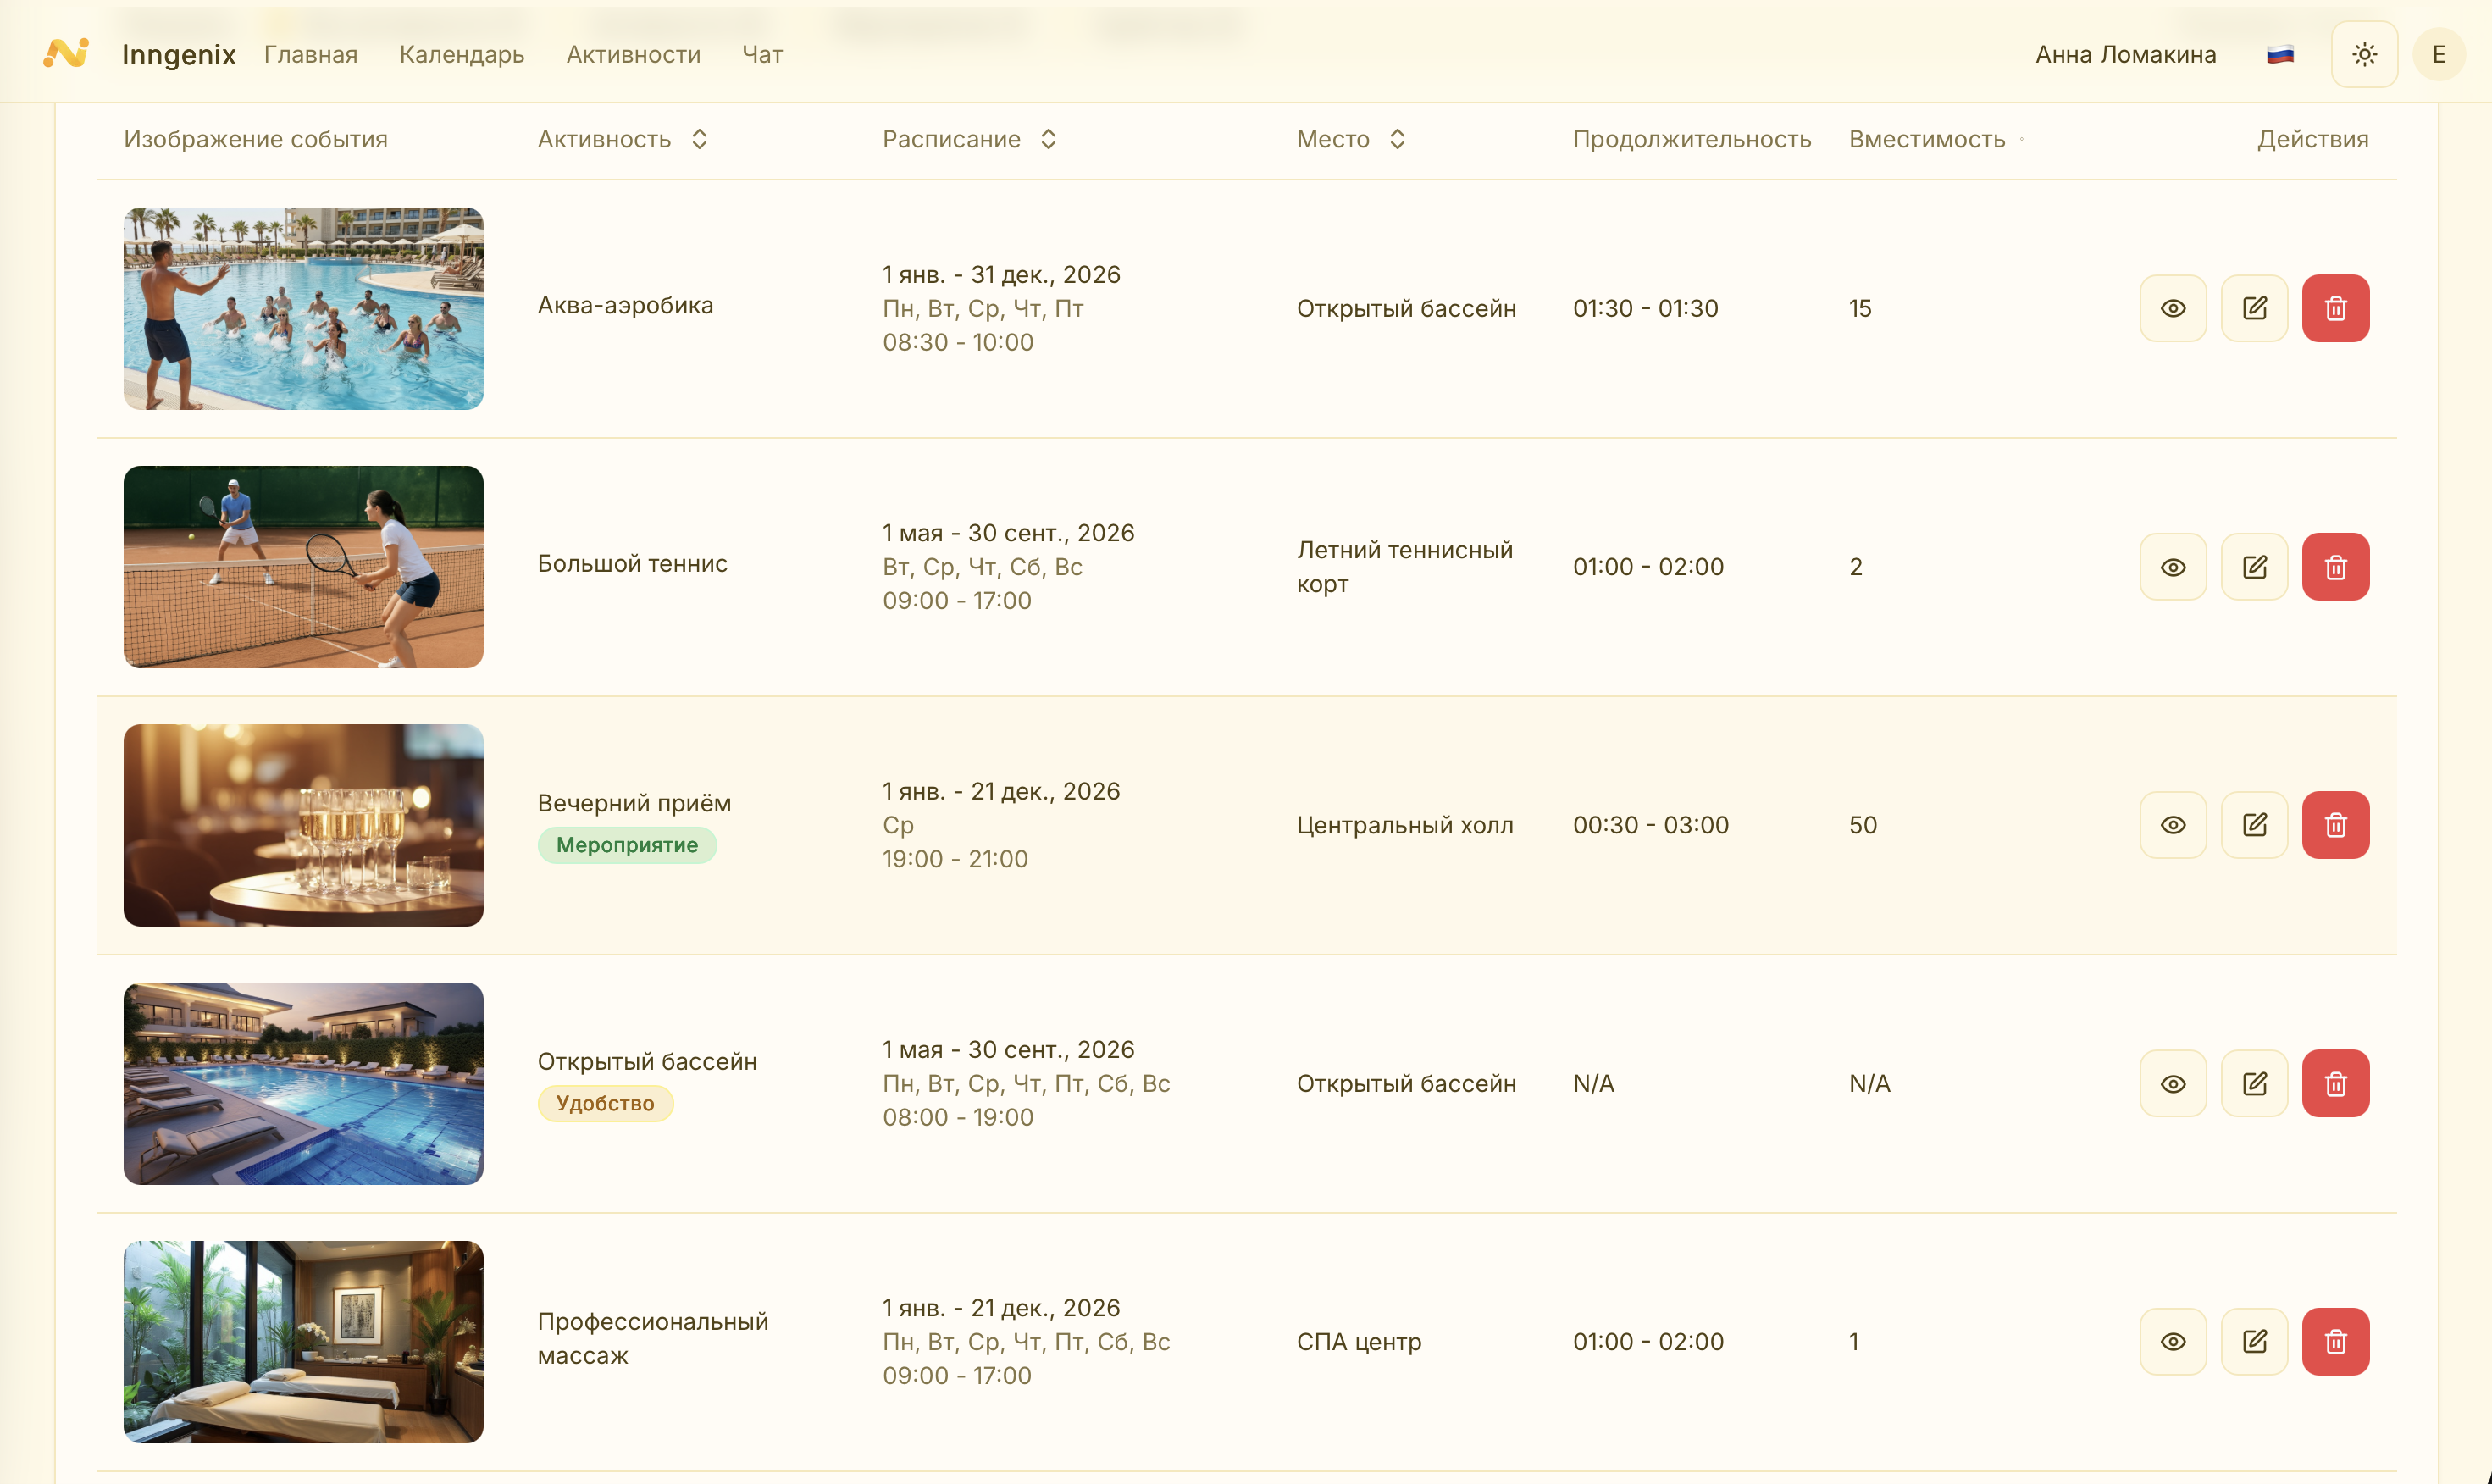Toggle the light/dark theme sun button

[x=2364, y=54]
